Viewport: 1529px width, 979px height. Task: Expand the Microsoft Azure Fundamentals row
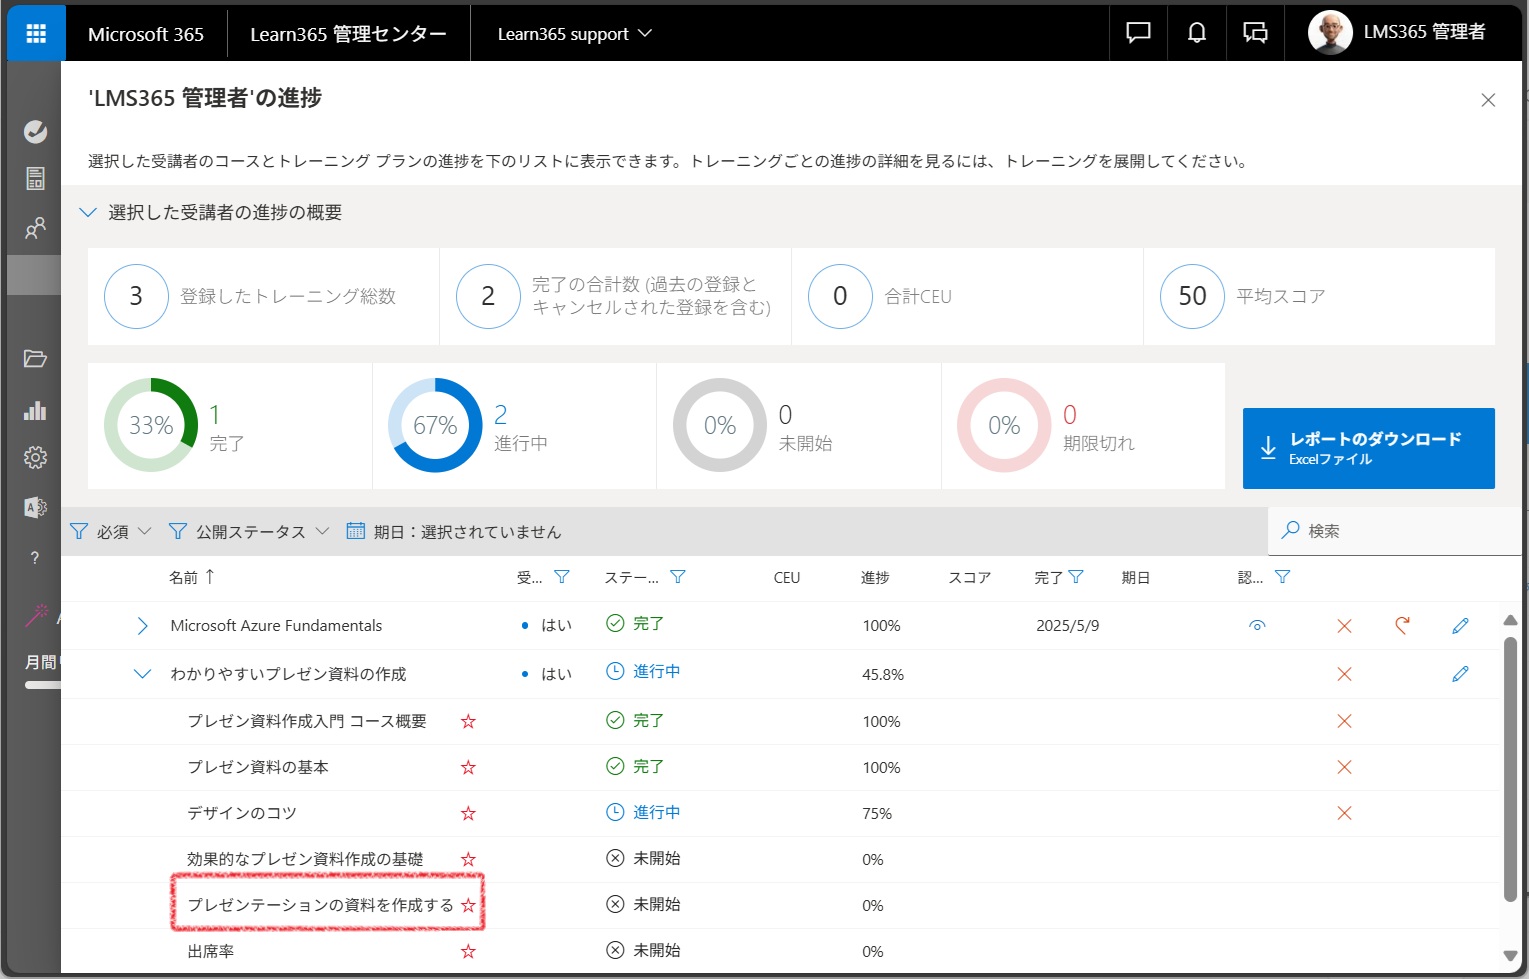tap(142, 626)
